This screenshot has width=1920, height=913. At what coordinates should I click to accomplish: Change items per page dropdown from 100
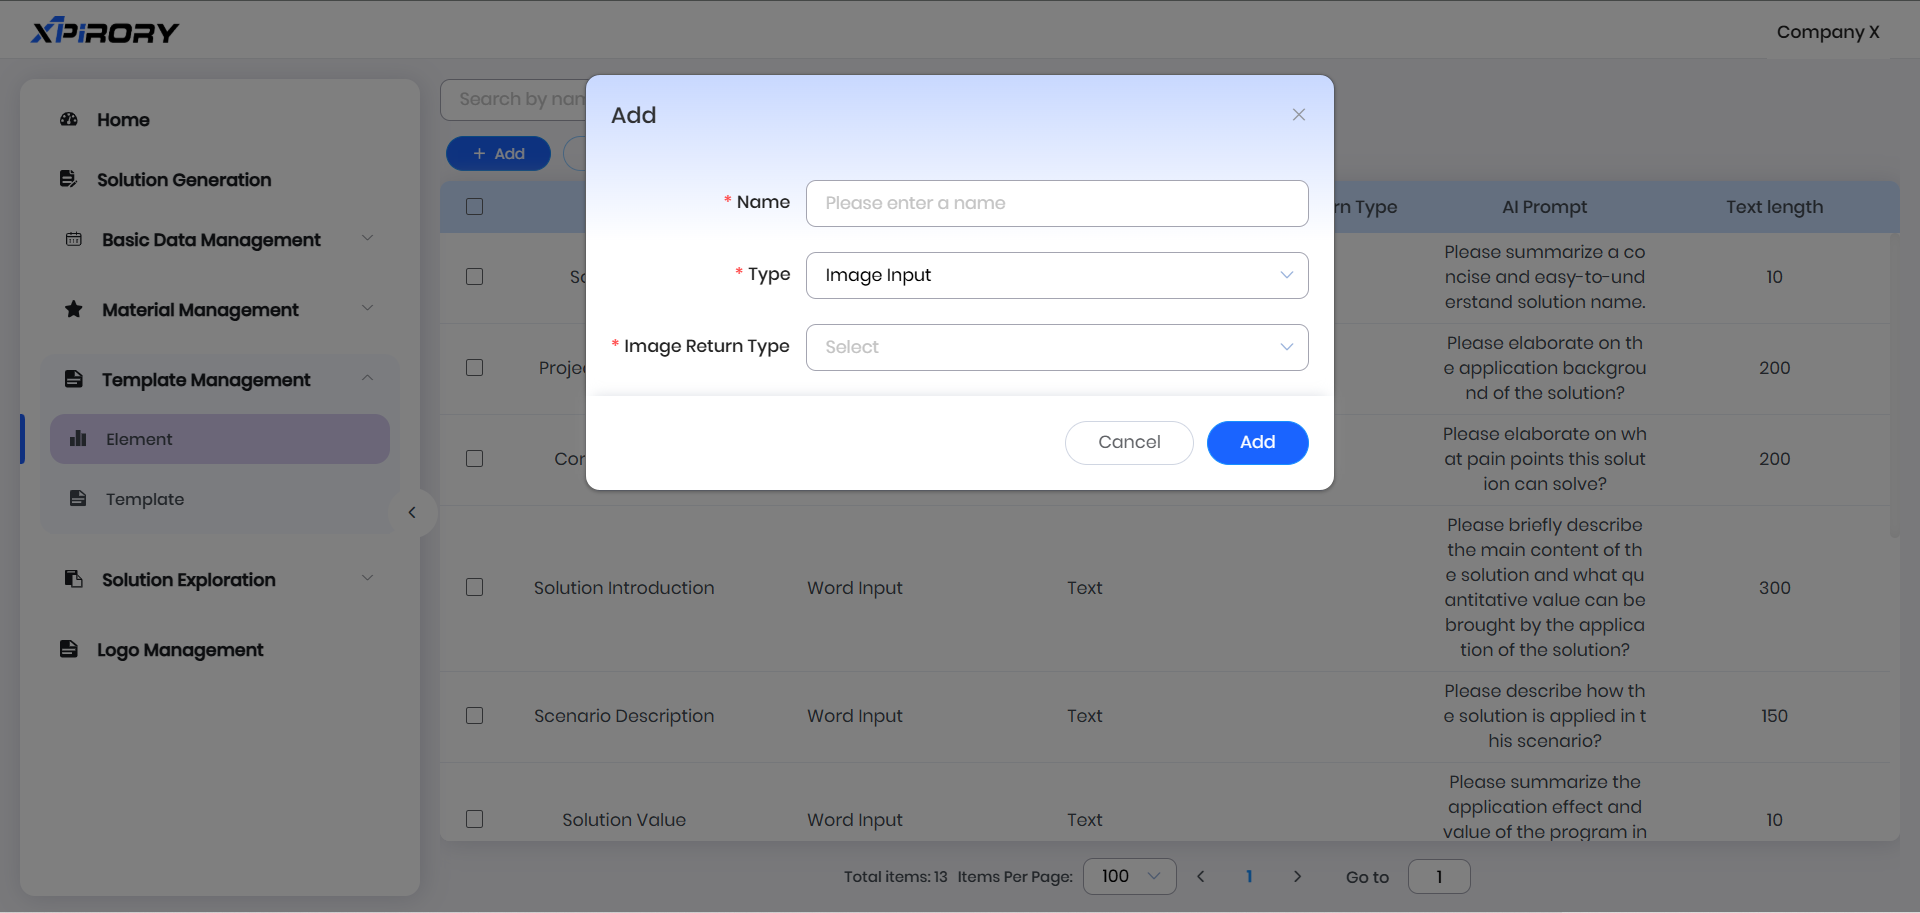click(x=1129, y=877)
